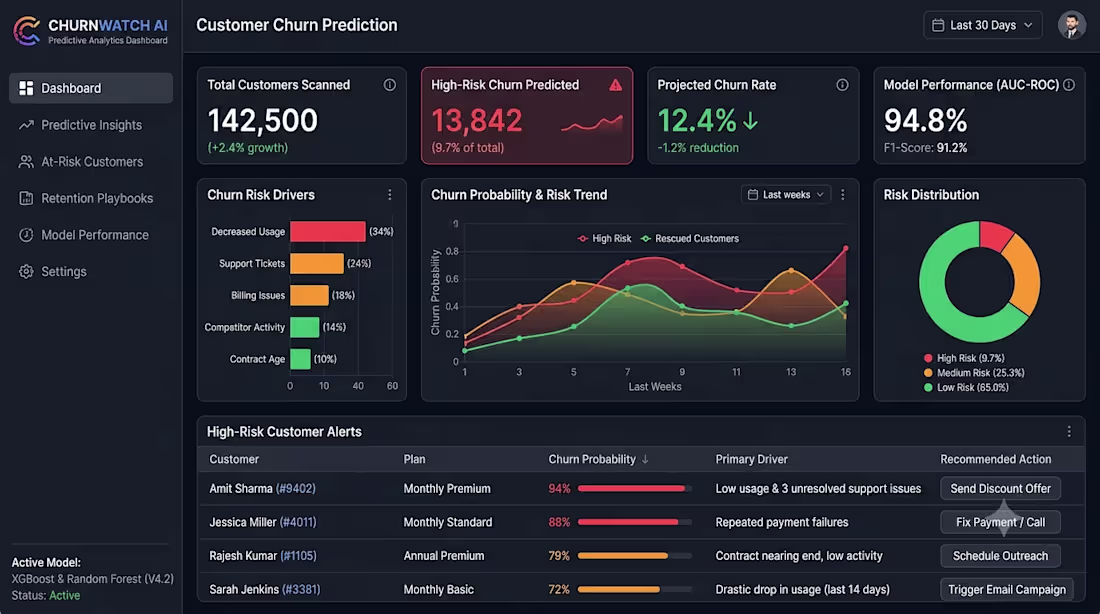
Task: Click the orange Medium Risk donut segment
Action: [x=1025, y=274]
